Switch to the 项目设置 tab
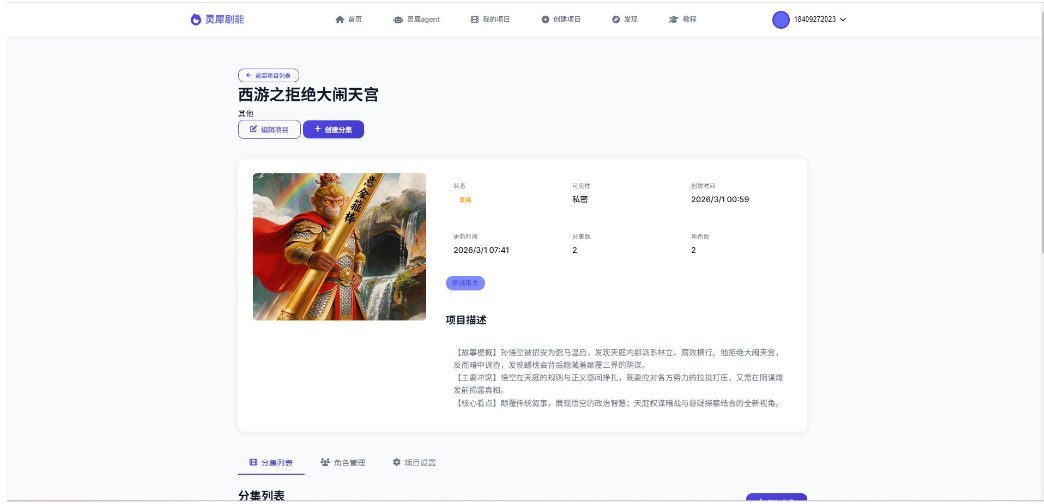Screen dimensions: 1044x504 click(414, 462)
